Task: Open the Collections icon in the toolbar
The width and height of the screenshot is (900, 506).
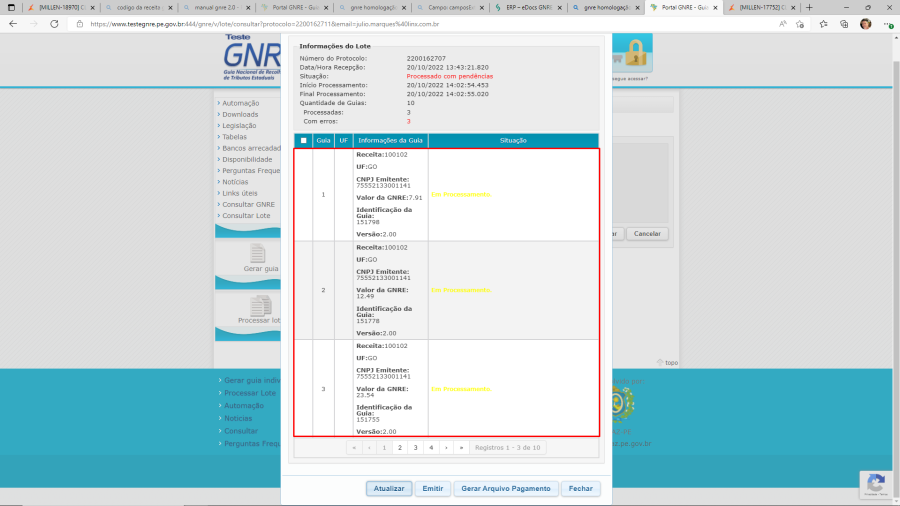Action: 844,24
